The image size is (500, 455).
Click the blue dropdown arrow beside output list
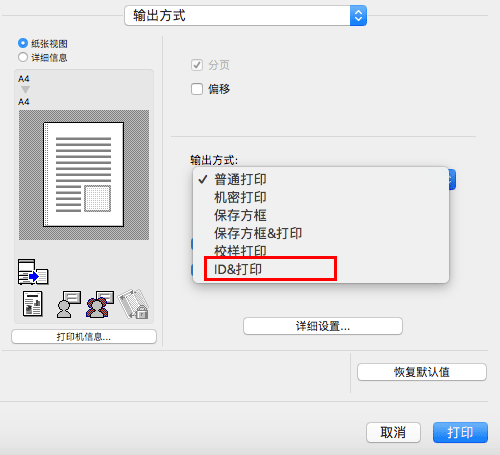click(x=452, y=179)
